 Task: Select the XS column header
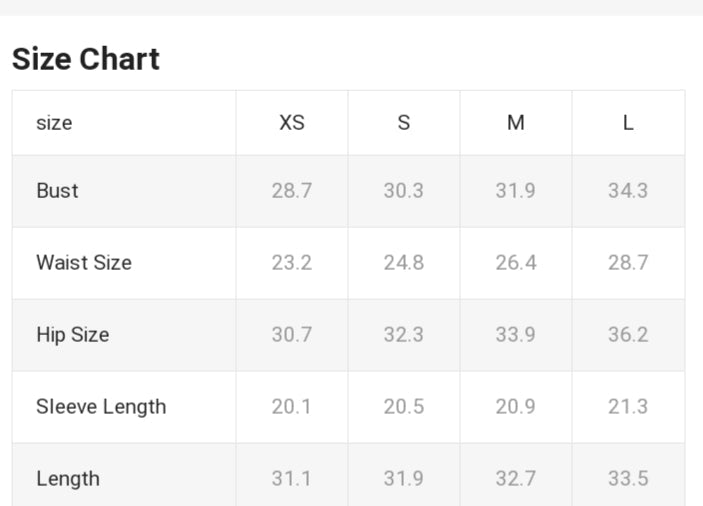click(291, 123)
